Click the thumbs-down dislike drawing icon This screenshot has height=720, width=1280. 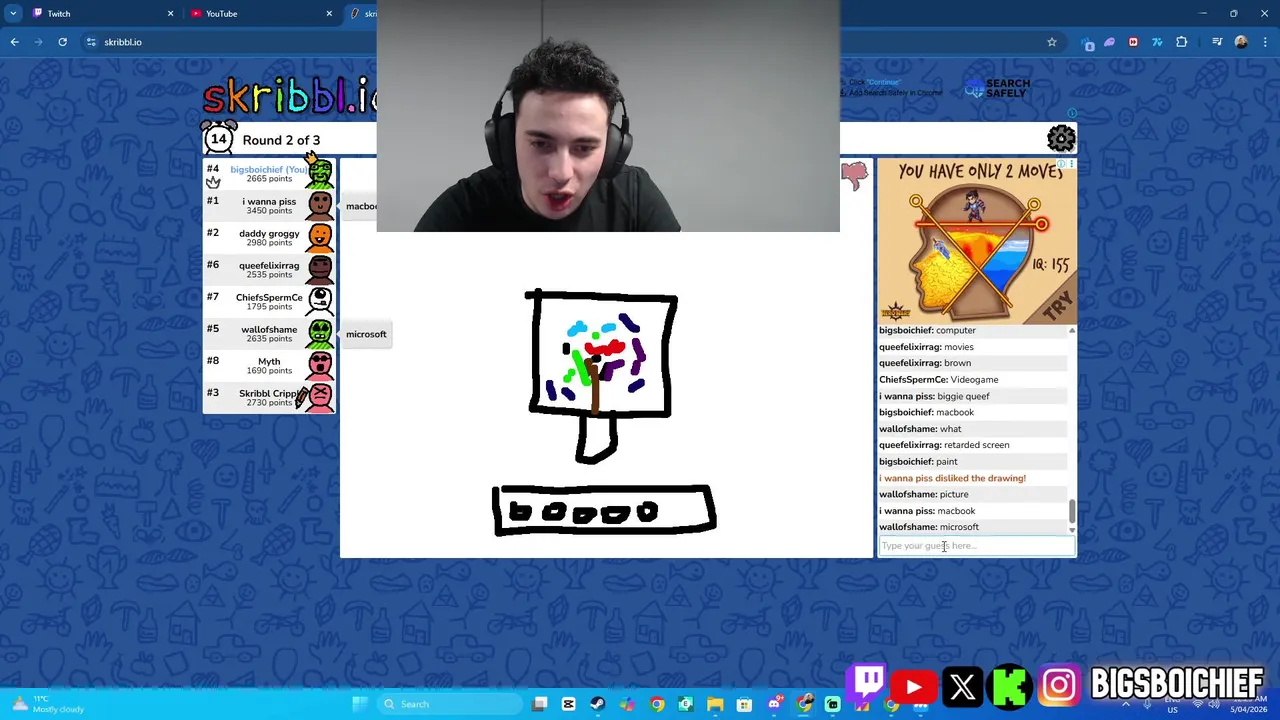[855, 176]
